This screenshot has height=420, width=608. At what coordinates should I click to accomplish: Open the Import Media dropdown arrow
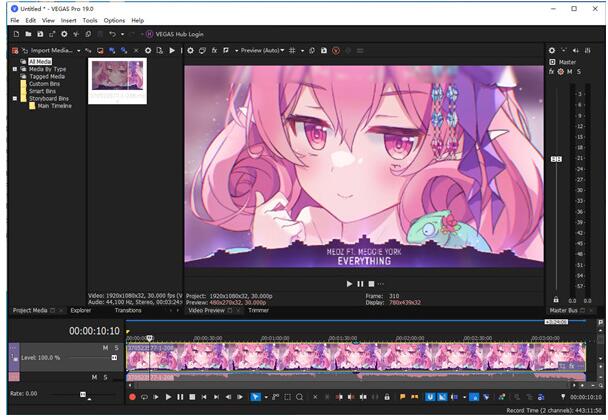pos(79,50)
